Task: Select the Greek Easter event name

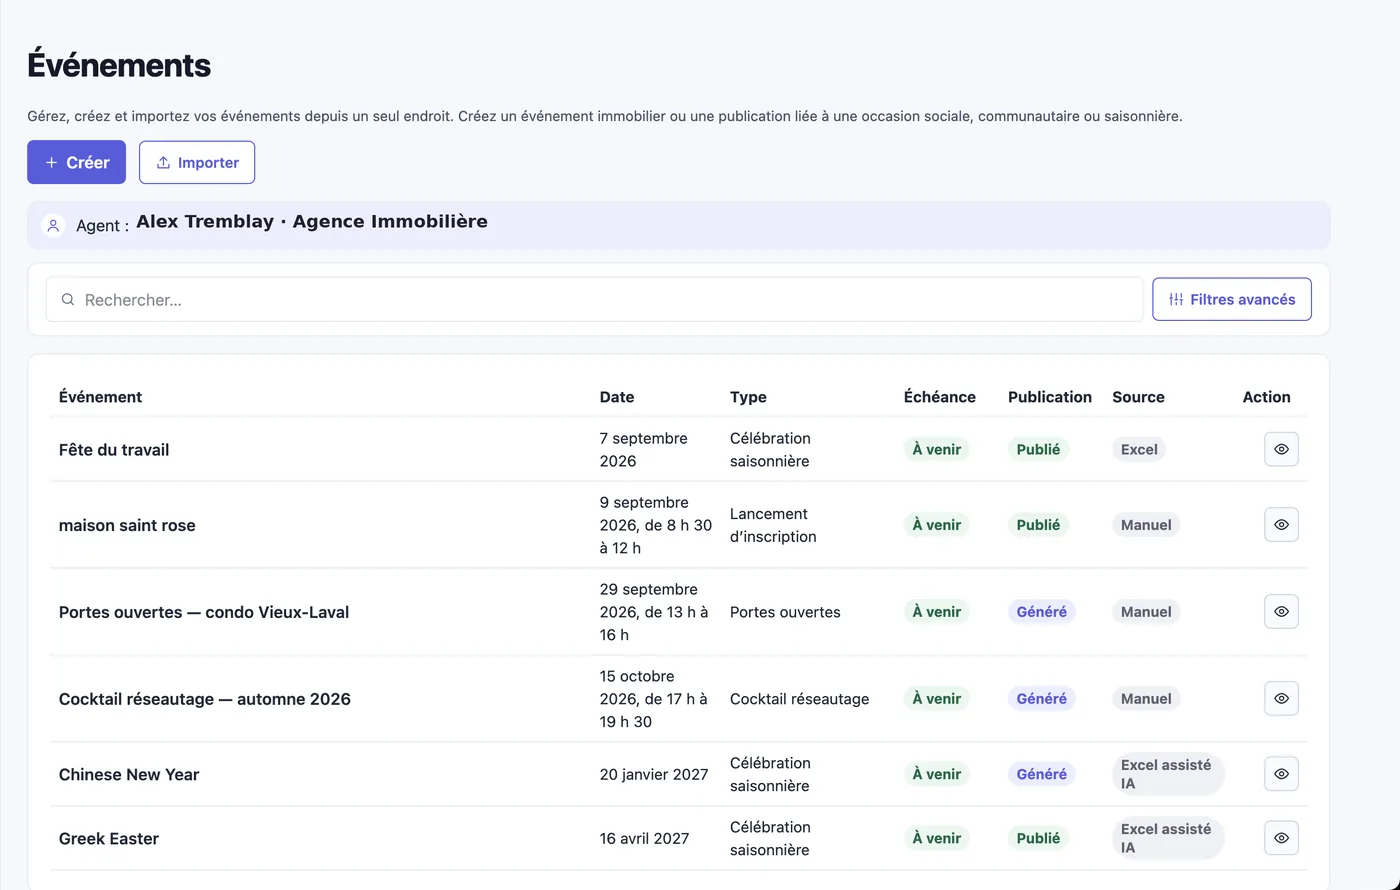Action: click(109, 838)
